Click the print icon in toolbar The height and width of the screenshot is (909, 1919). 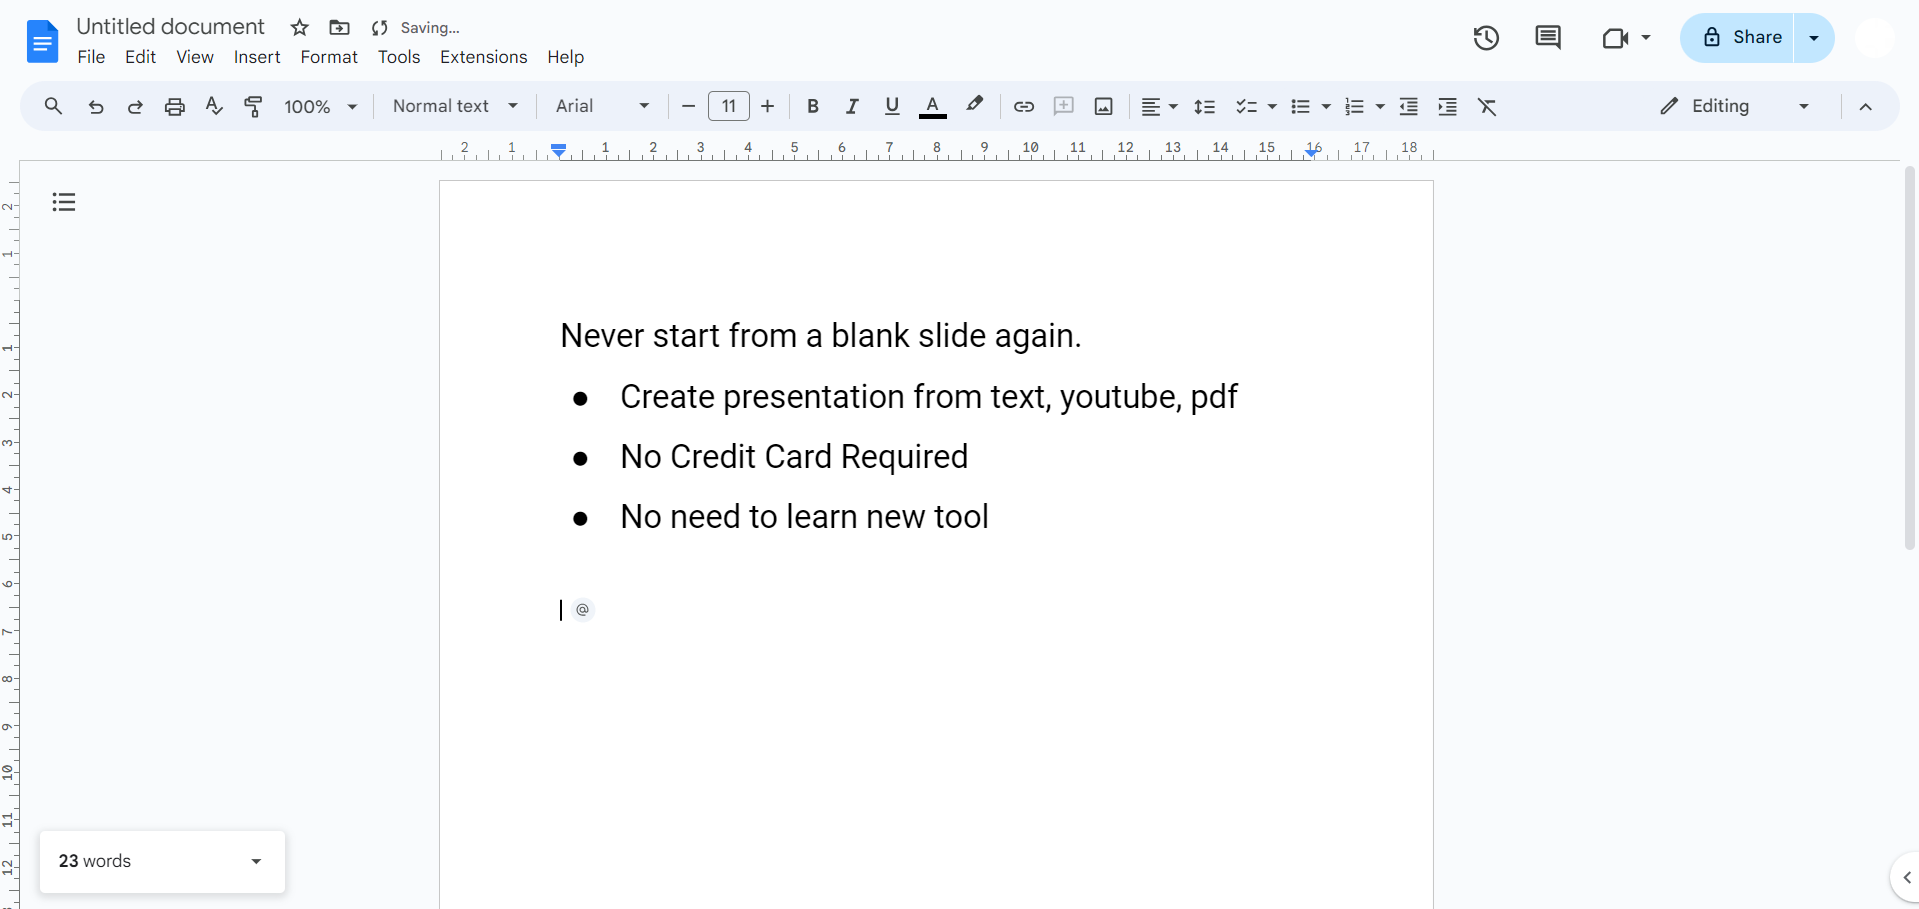pyautogui.click(x=175, y=106)
